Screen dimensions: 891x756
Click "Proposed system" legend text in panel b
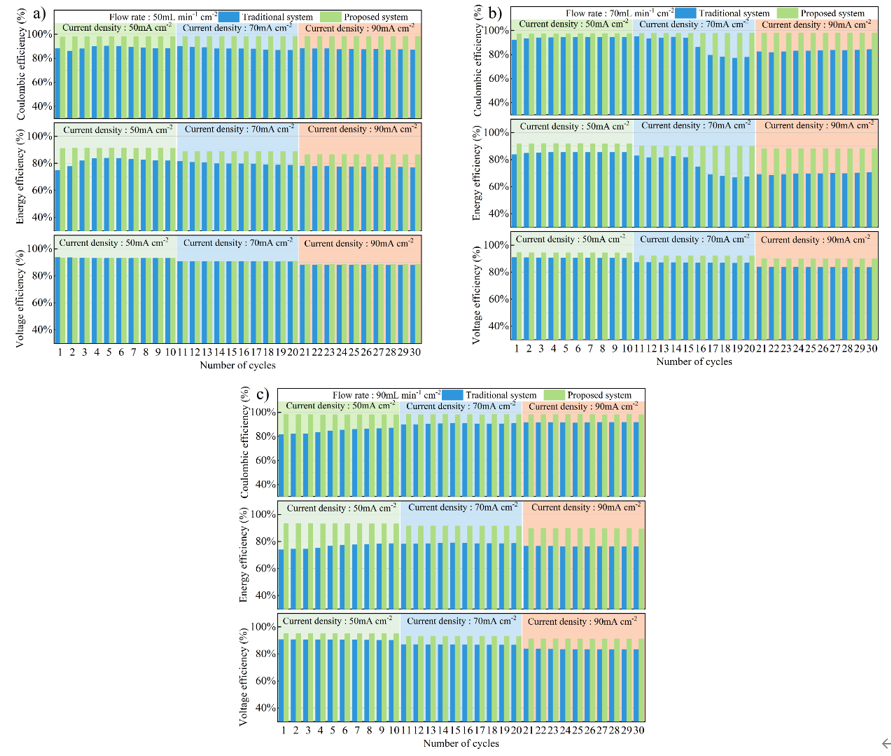(x=832, y=13)
